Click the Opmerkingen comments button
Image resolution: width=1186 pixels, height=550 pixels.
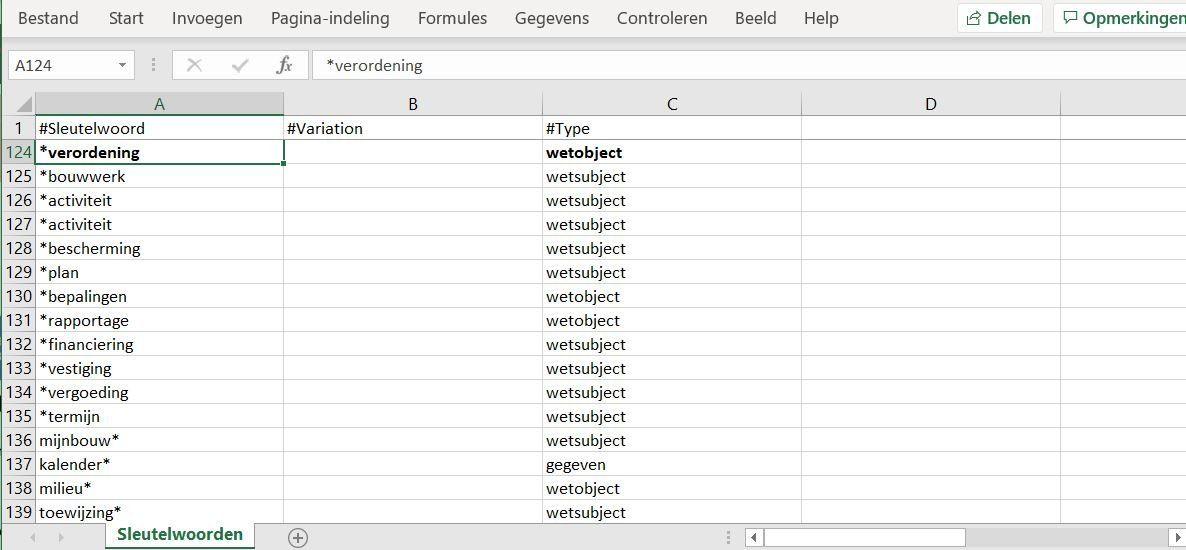point(1120,18)
